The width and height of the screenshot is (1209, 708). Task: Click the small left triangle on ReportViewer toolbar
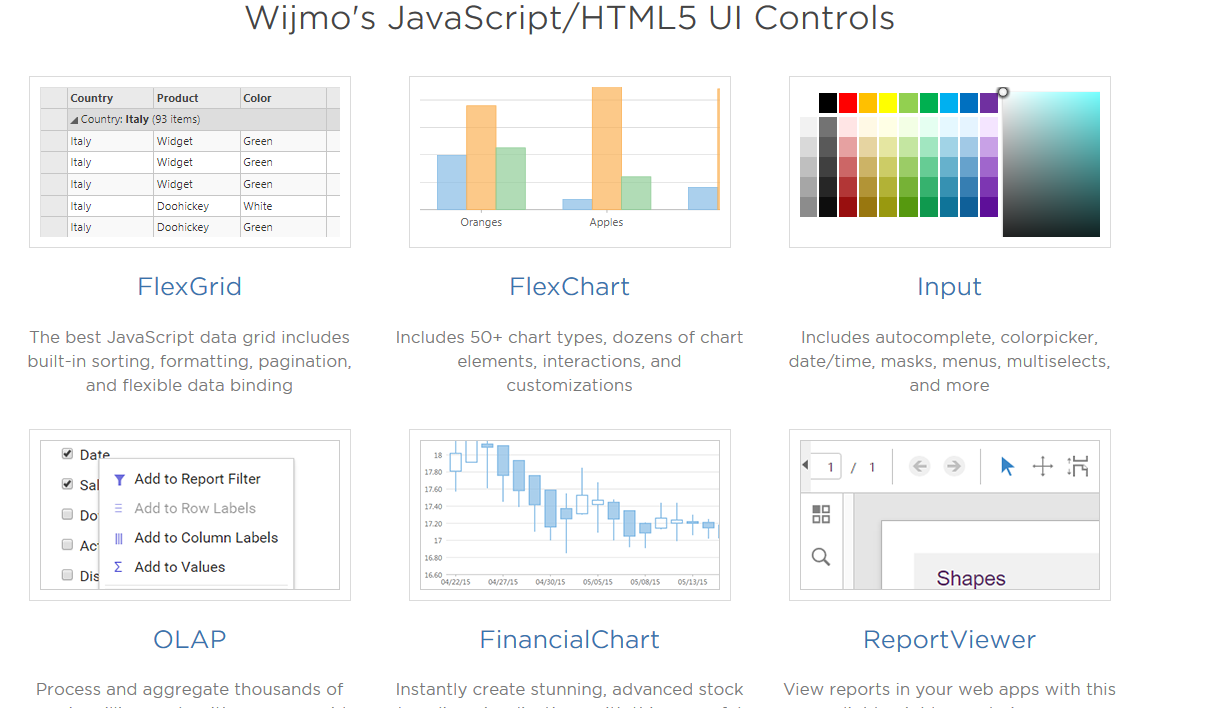pos(805,466)
